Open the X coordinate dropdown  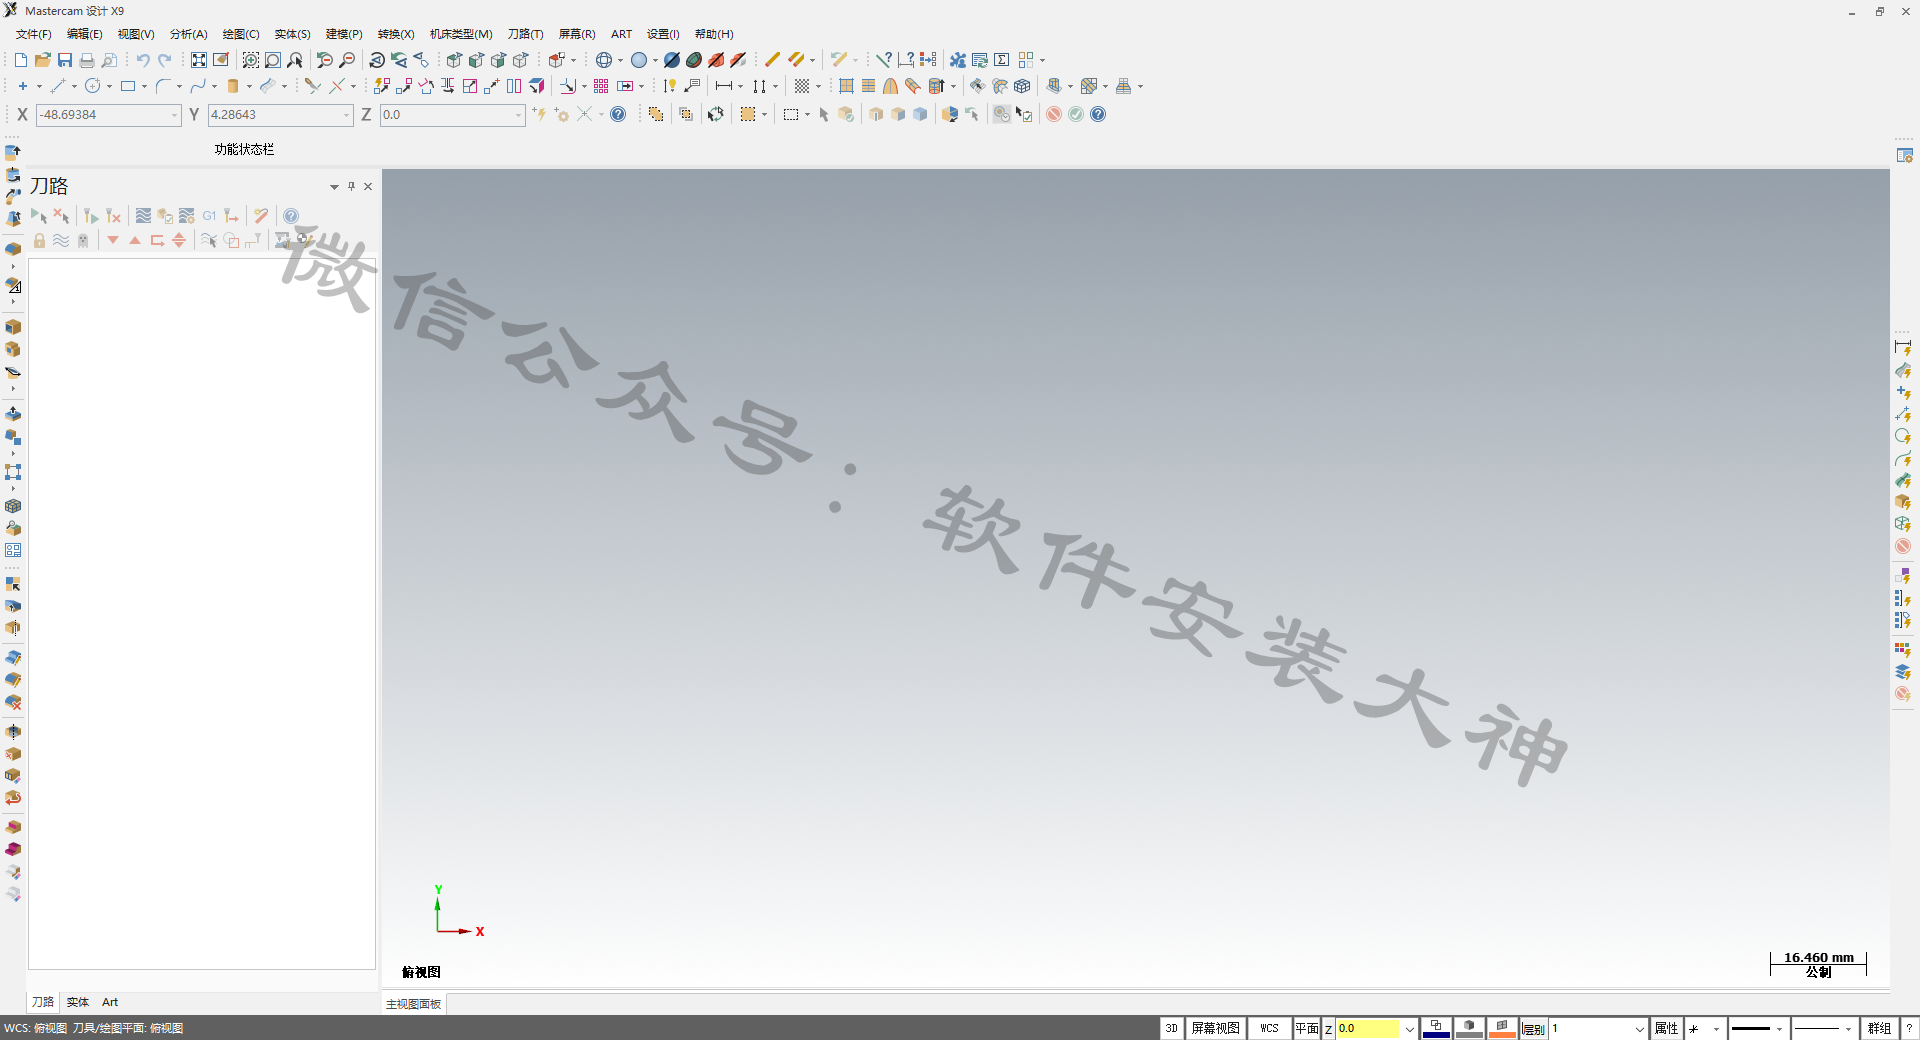[x=174, y=115]
